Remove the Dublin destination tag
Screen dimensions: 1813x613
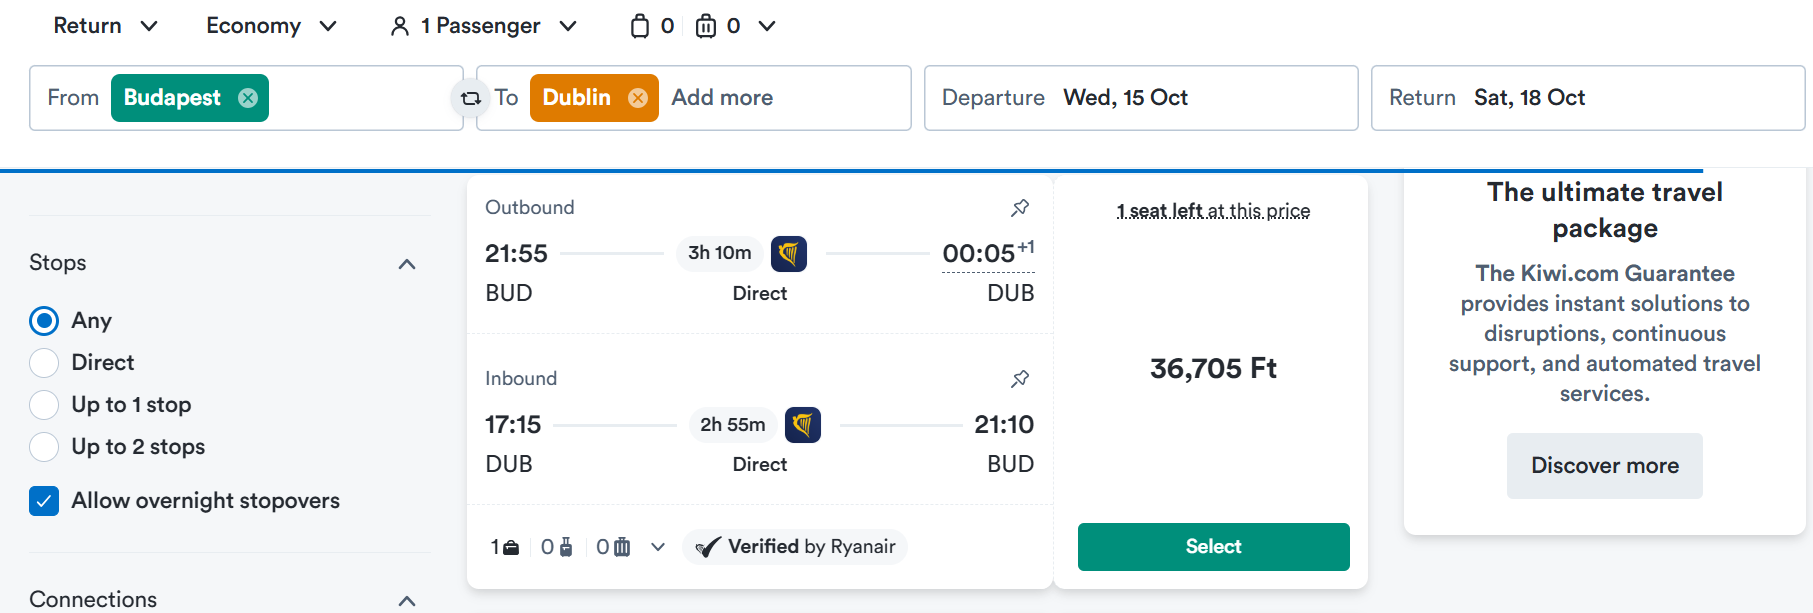(x=638, y=98)
